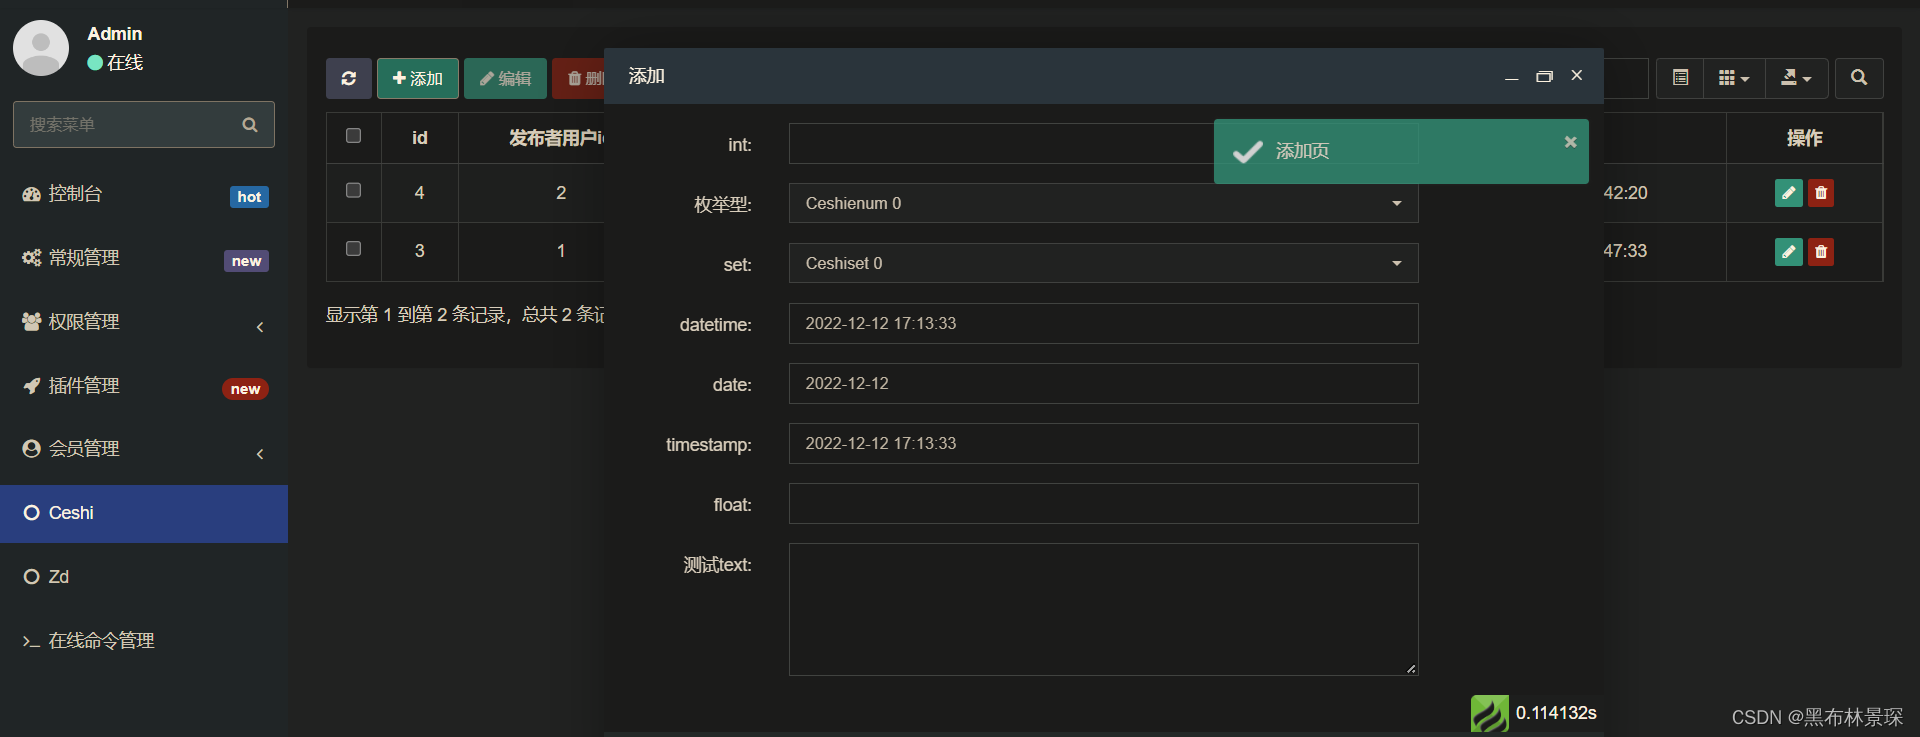
Task: Open the export dropdown button
Action: click(1796, 78)
